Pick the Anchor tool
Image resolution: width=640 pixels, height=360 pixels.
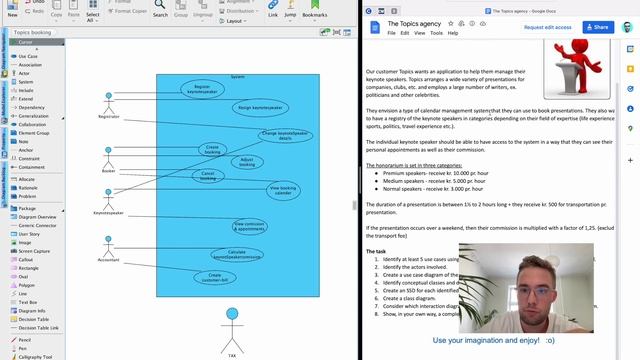(25, 150)
